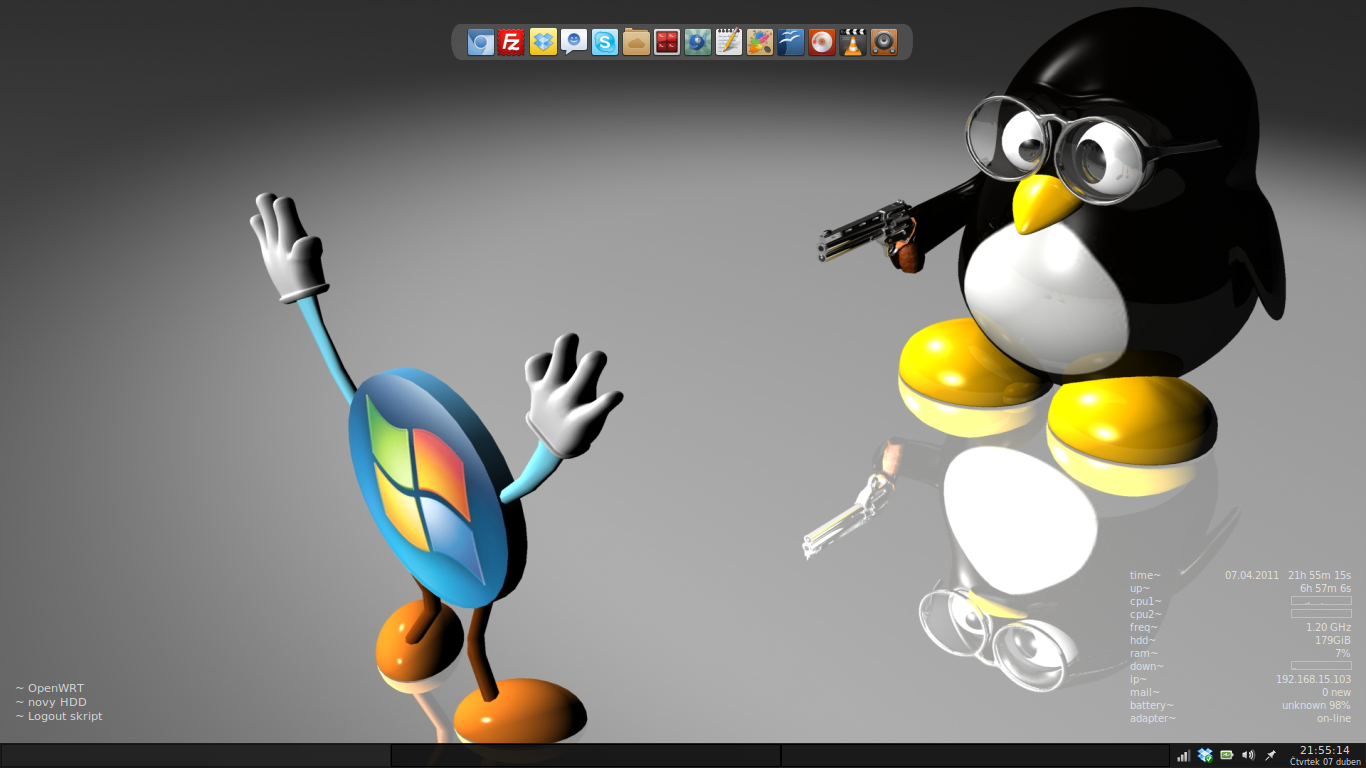Viewport: 1366px width, 768px height.
Task: Click the '~ Logout skript' note
Action: tap(59, 716)
